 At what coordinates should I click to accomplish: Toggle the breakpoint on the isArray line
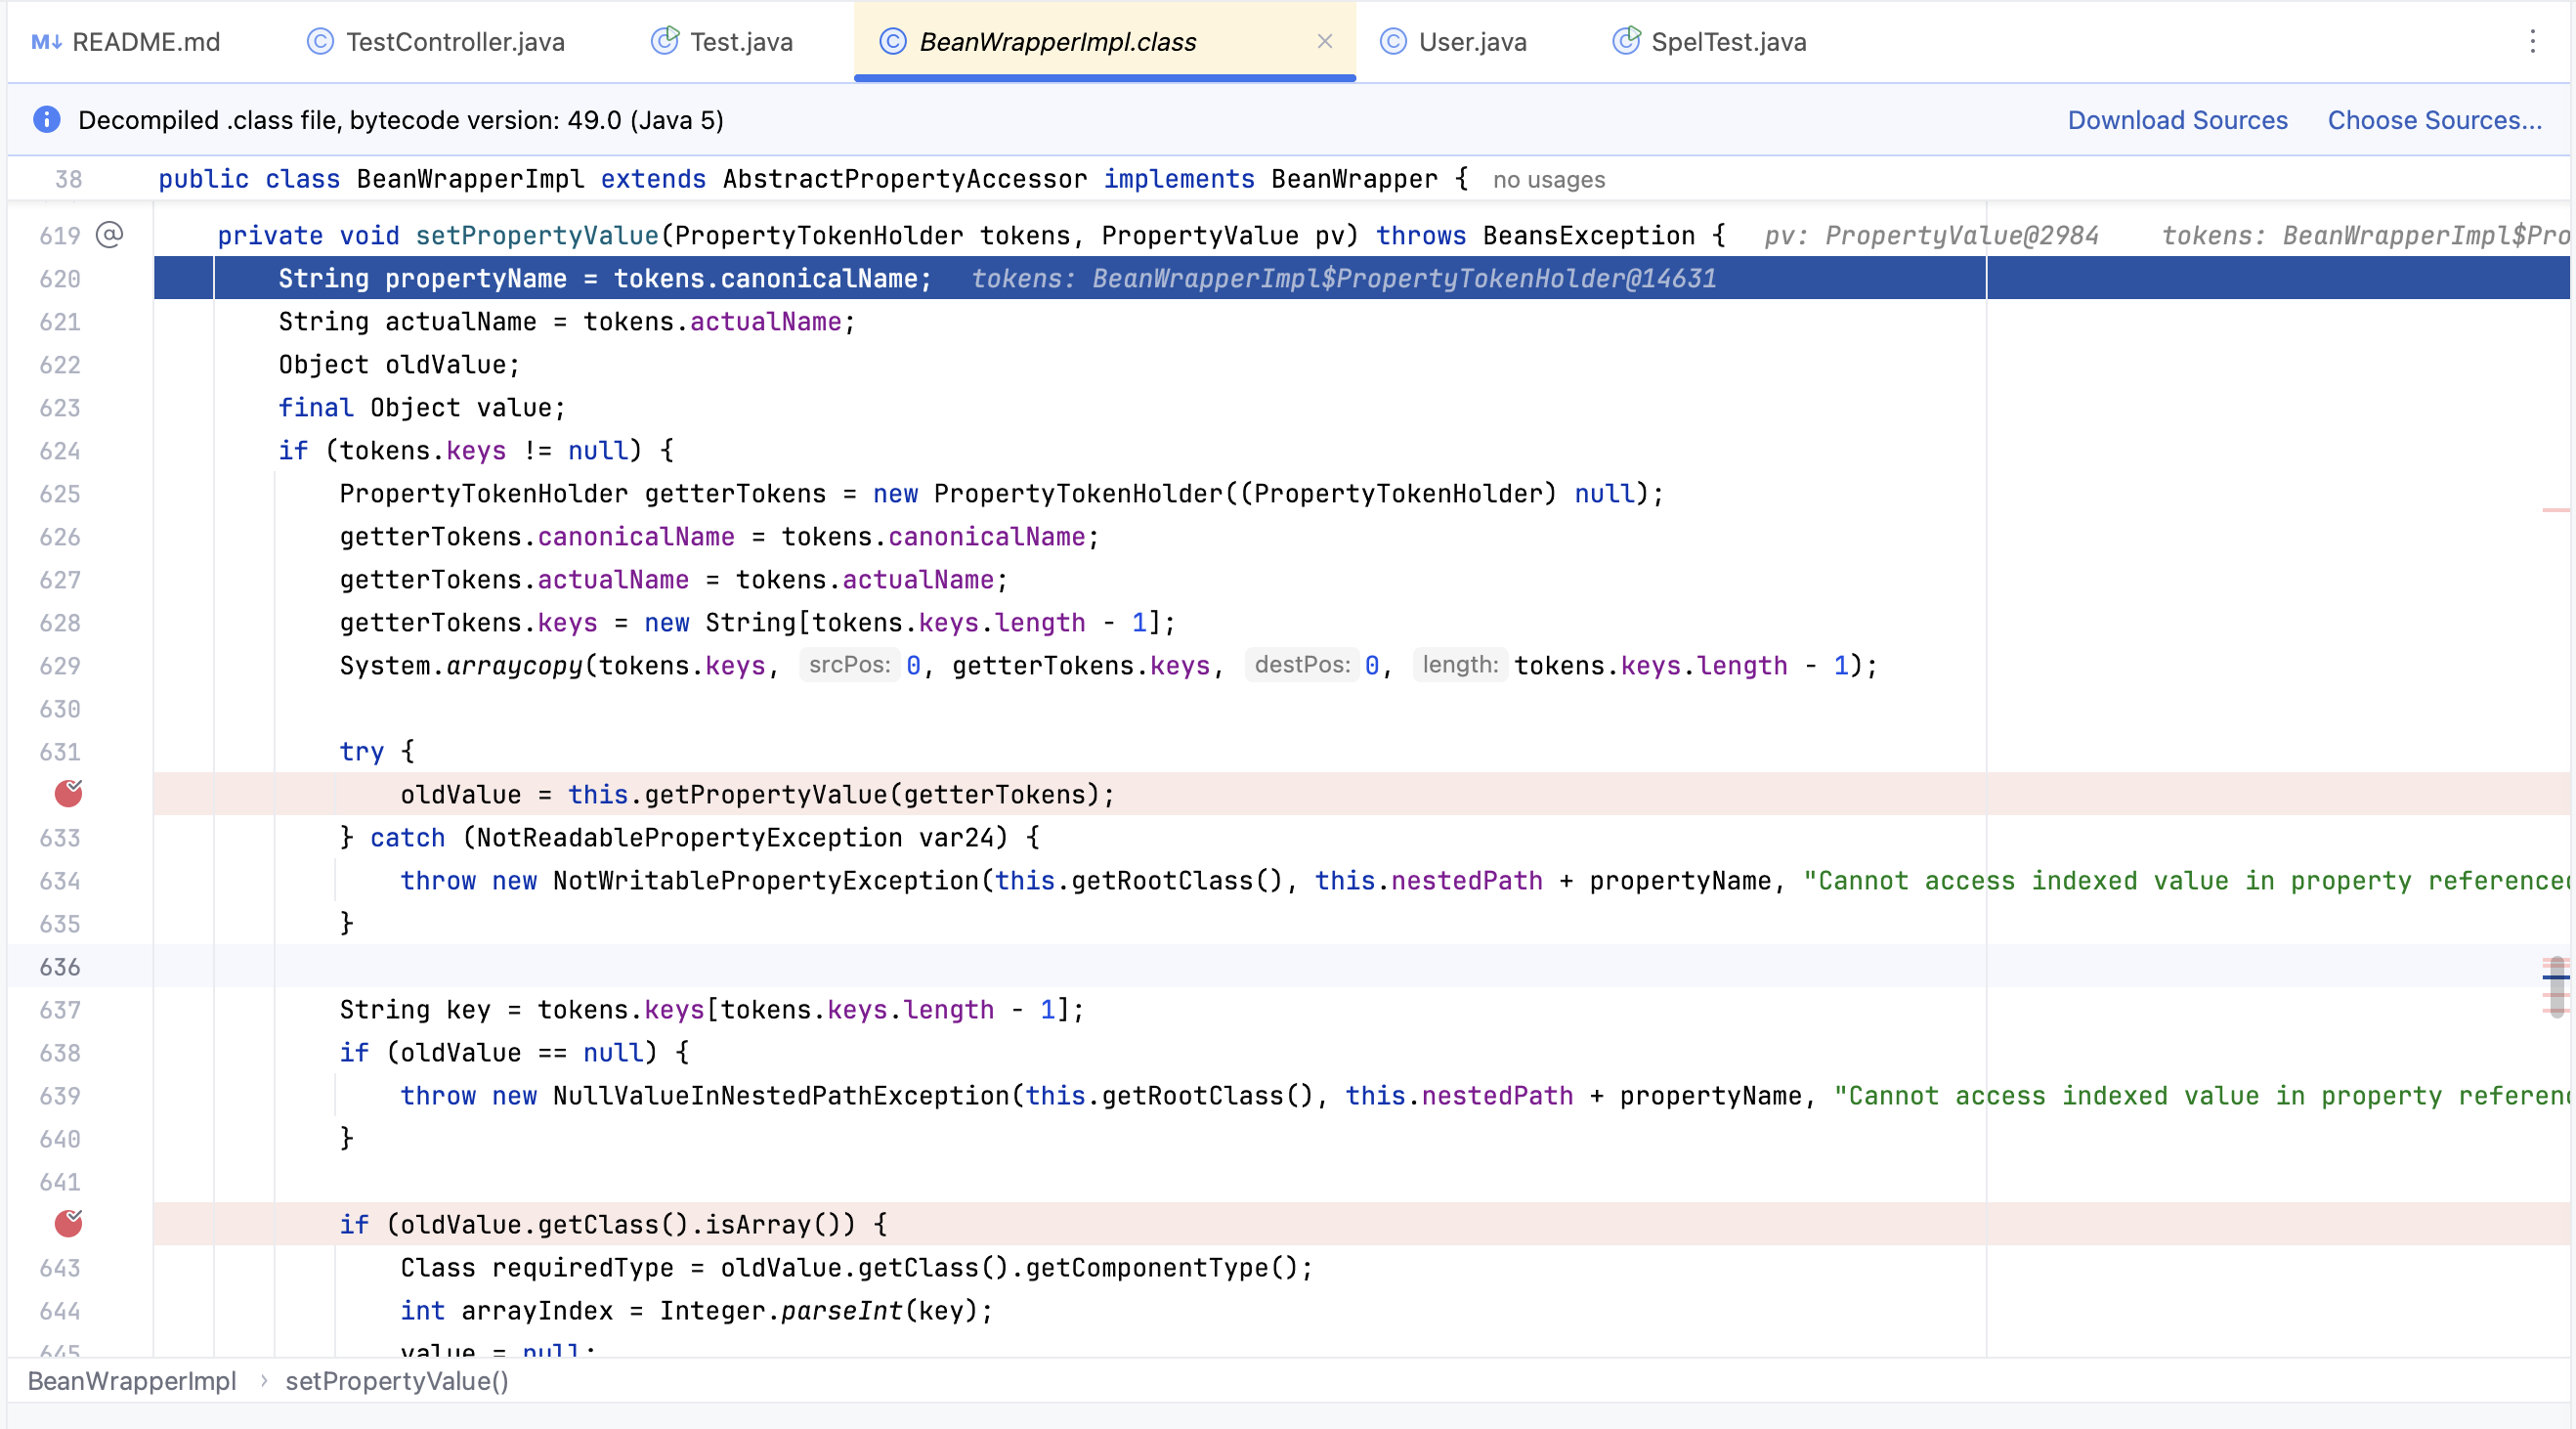(x=68, y=1224)
